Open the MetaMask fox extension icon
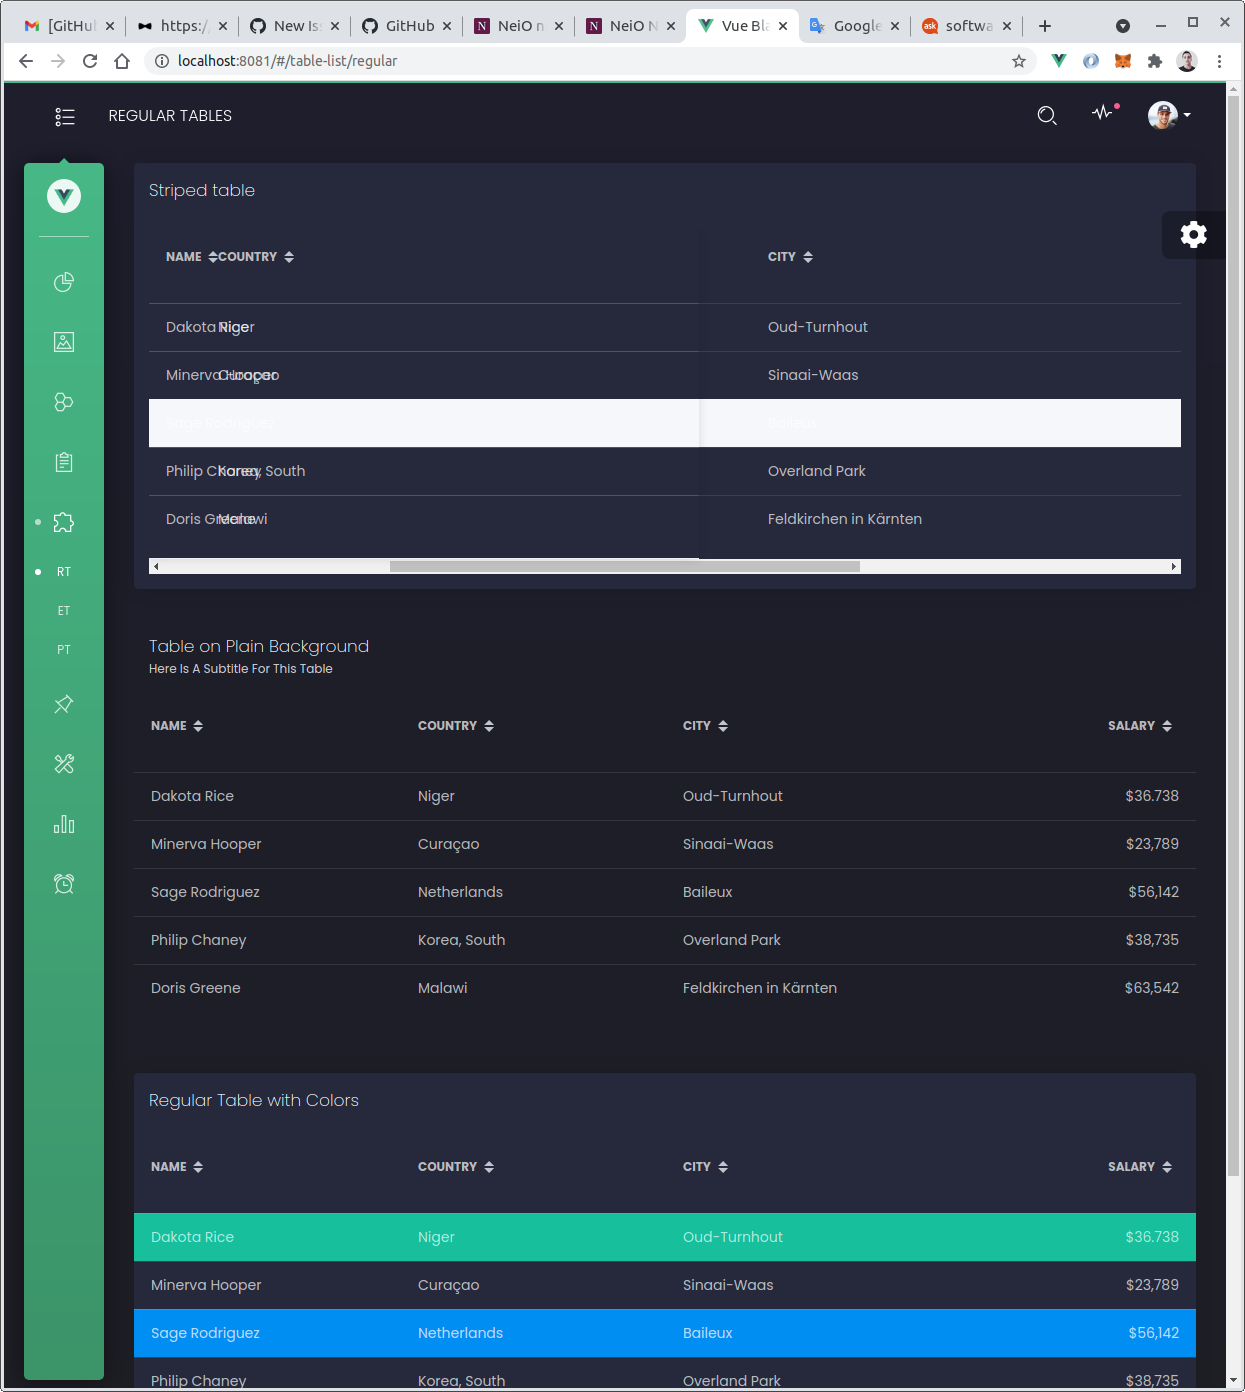 click(x=1123, y=61)
